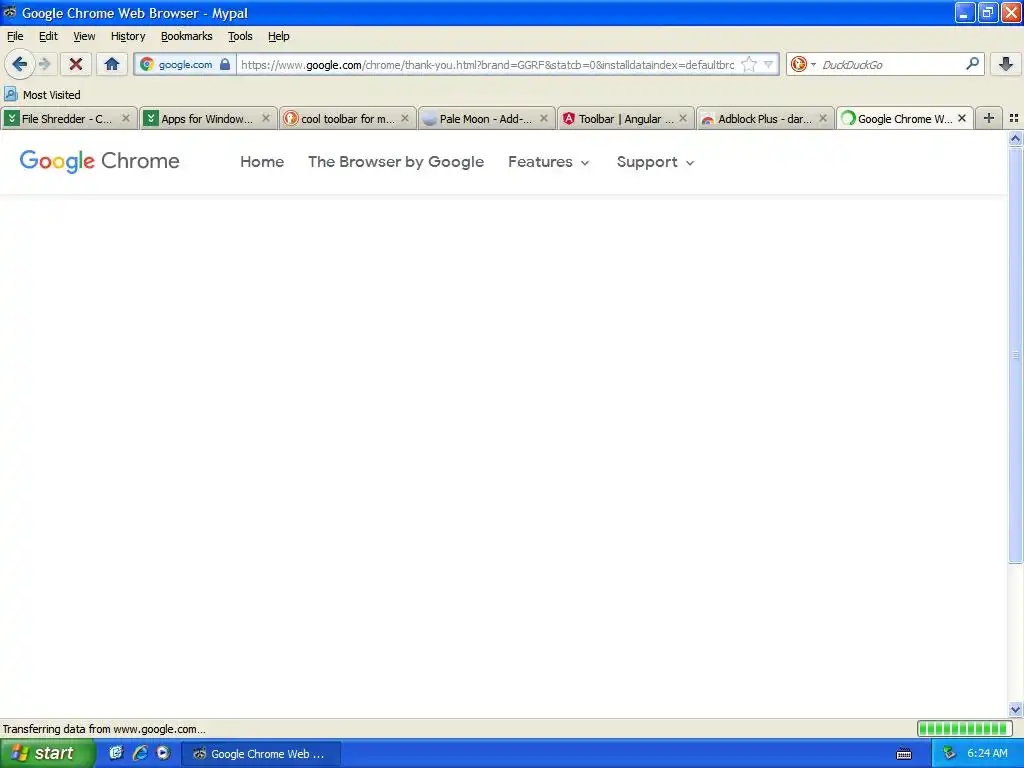The height and width of the screenshot is (768, 1024).
Task: Click the vertical scrollbar thumb
Action: [1015, 355]
